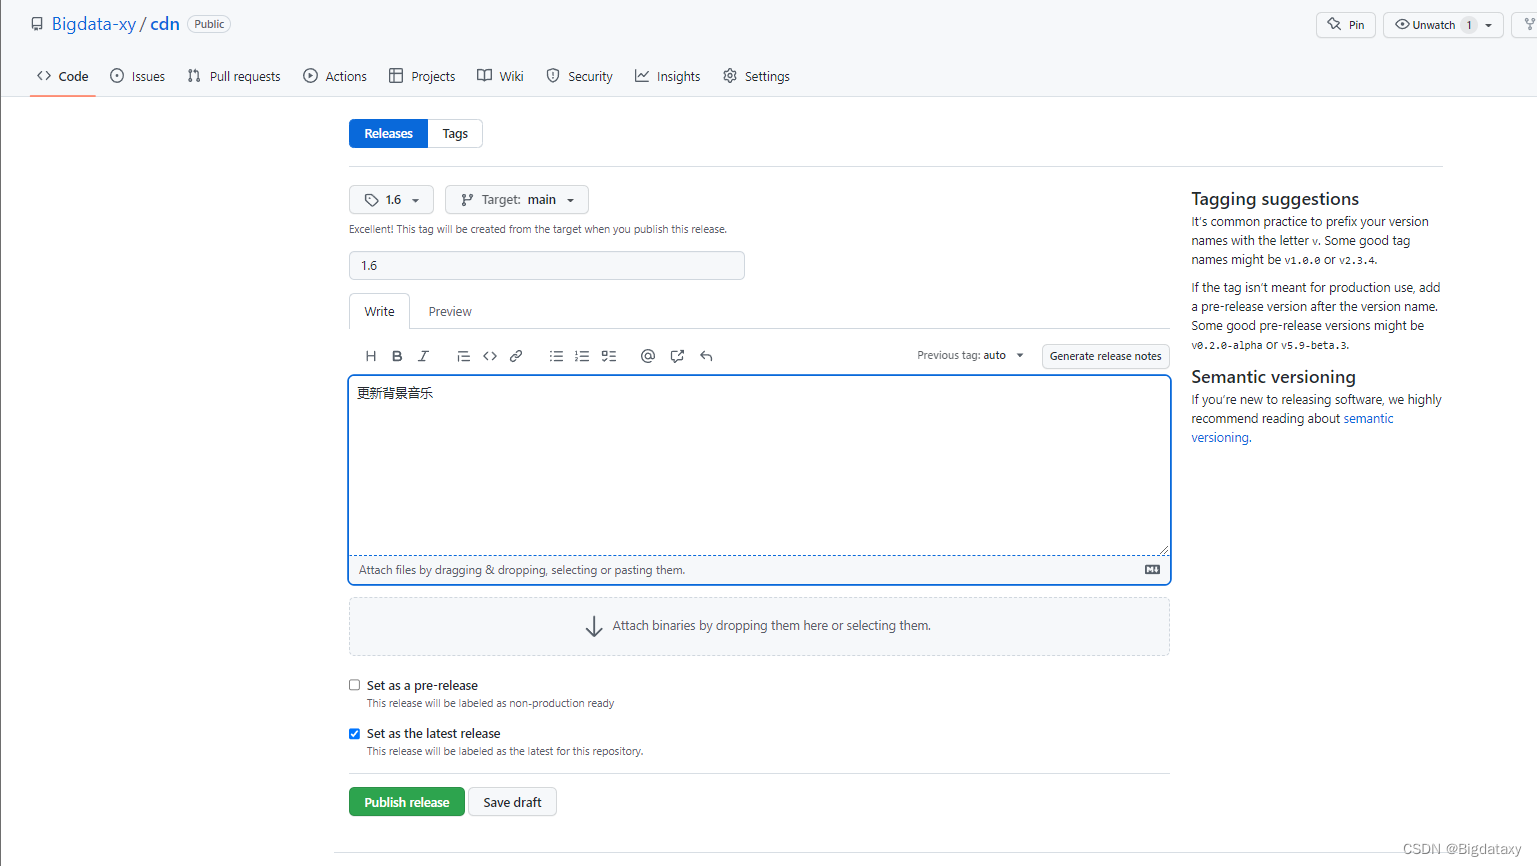1537x866 pixels.
Task: Insert a numbered list
Action: 582,356
